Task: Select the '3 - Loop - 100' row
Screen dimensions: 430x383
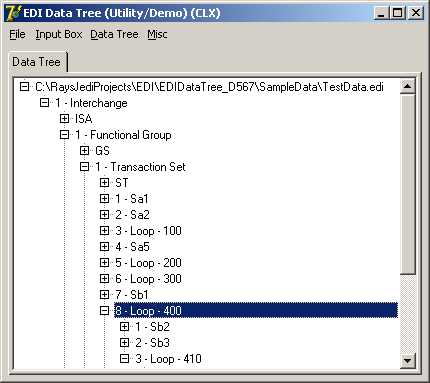Action: tap(148, 231)
